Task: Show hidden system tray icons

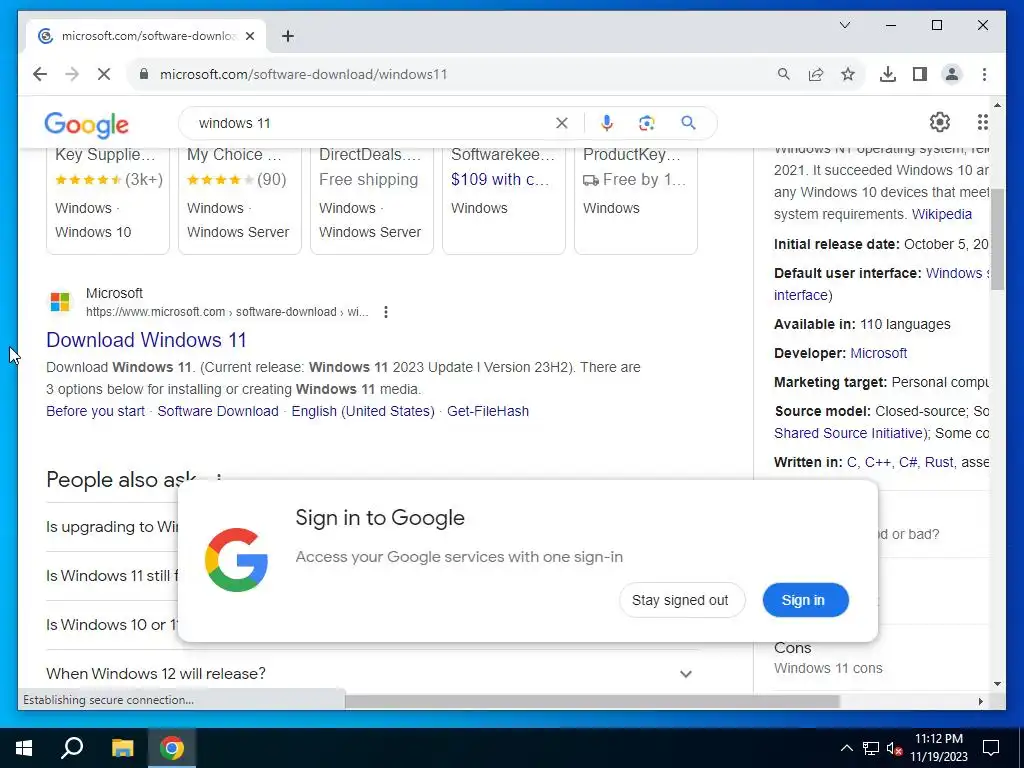Action: click(846, 748)
